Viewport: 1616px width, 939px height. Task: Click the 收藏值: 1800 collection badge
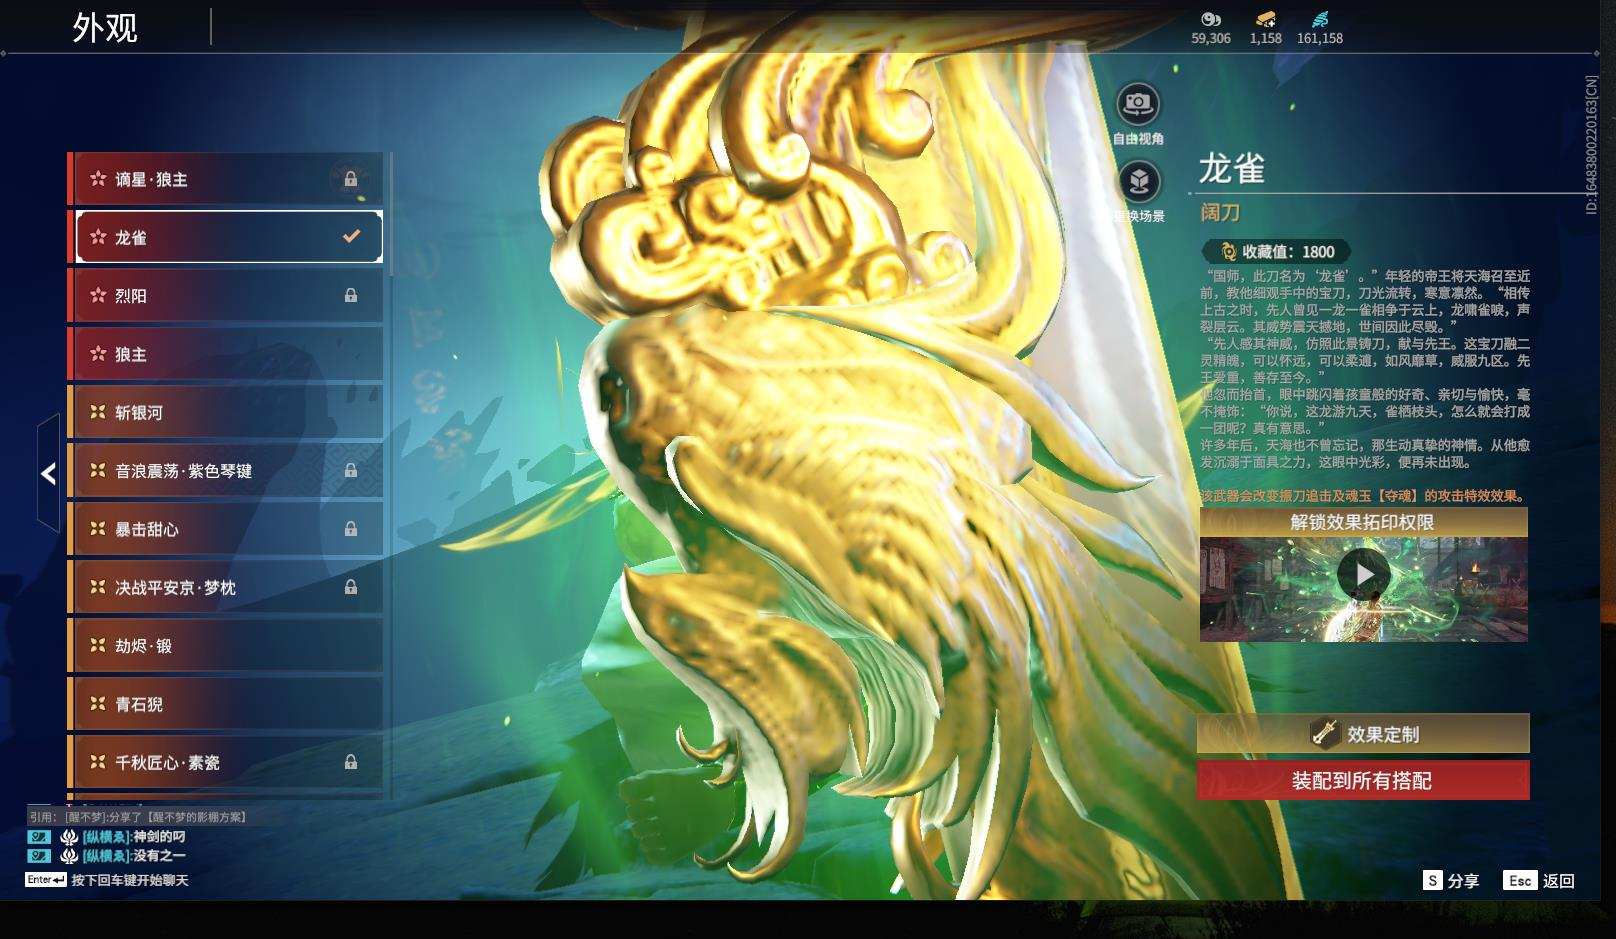(x=1275, y=252)
